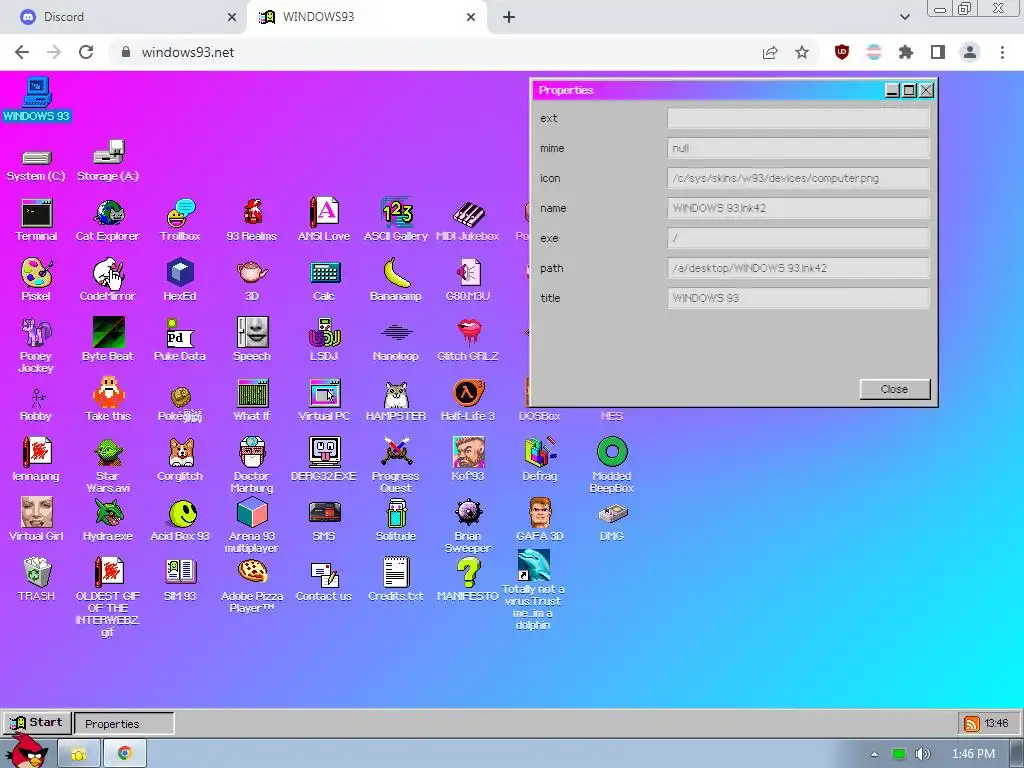The image size is (1024, 768).
Task: Click the name field in Properties
Action: pos(798,208)
